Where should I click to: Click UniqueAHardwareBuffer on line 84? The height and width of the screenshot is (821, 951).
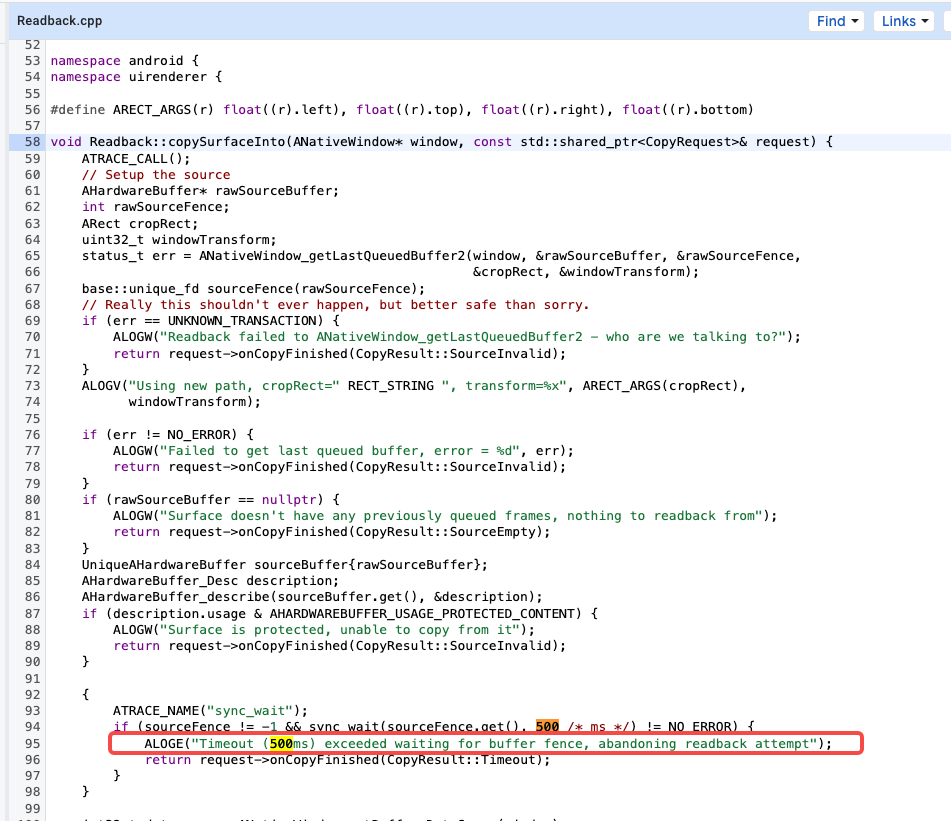pos(164,565)
